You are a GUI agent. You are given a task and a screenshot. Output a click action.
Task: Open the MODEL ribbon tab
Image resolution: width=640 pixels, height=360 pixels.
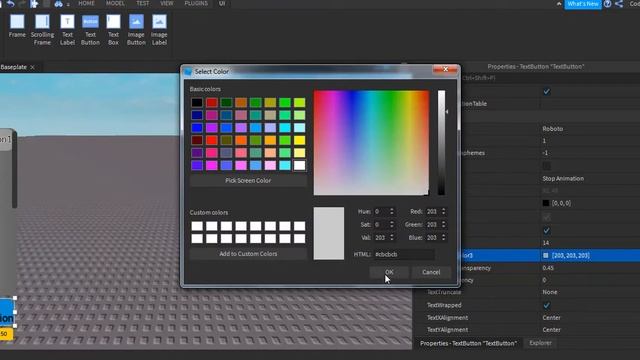pyautogui.click(x=115, y=3)
